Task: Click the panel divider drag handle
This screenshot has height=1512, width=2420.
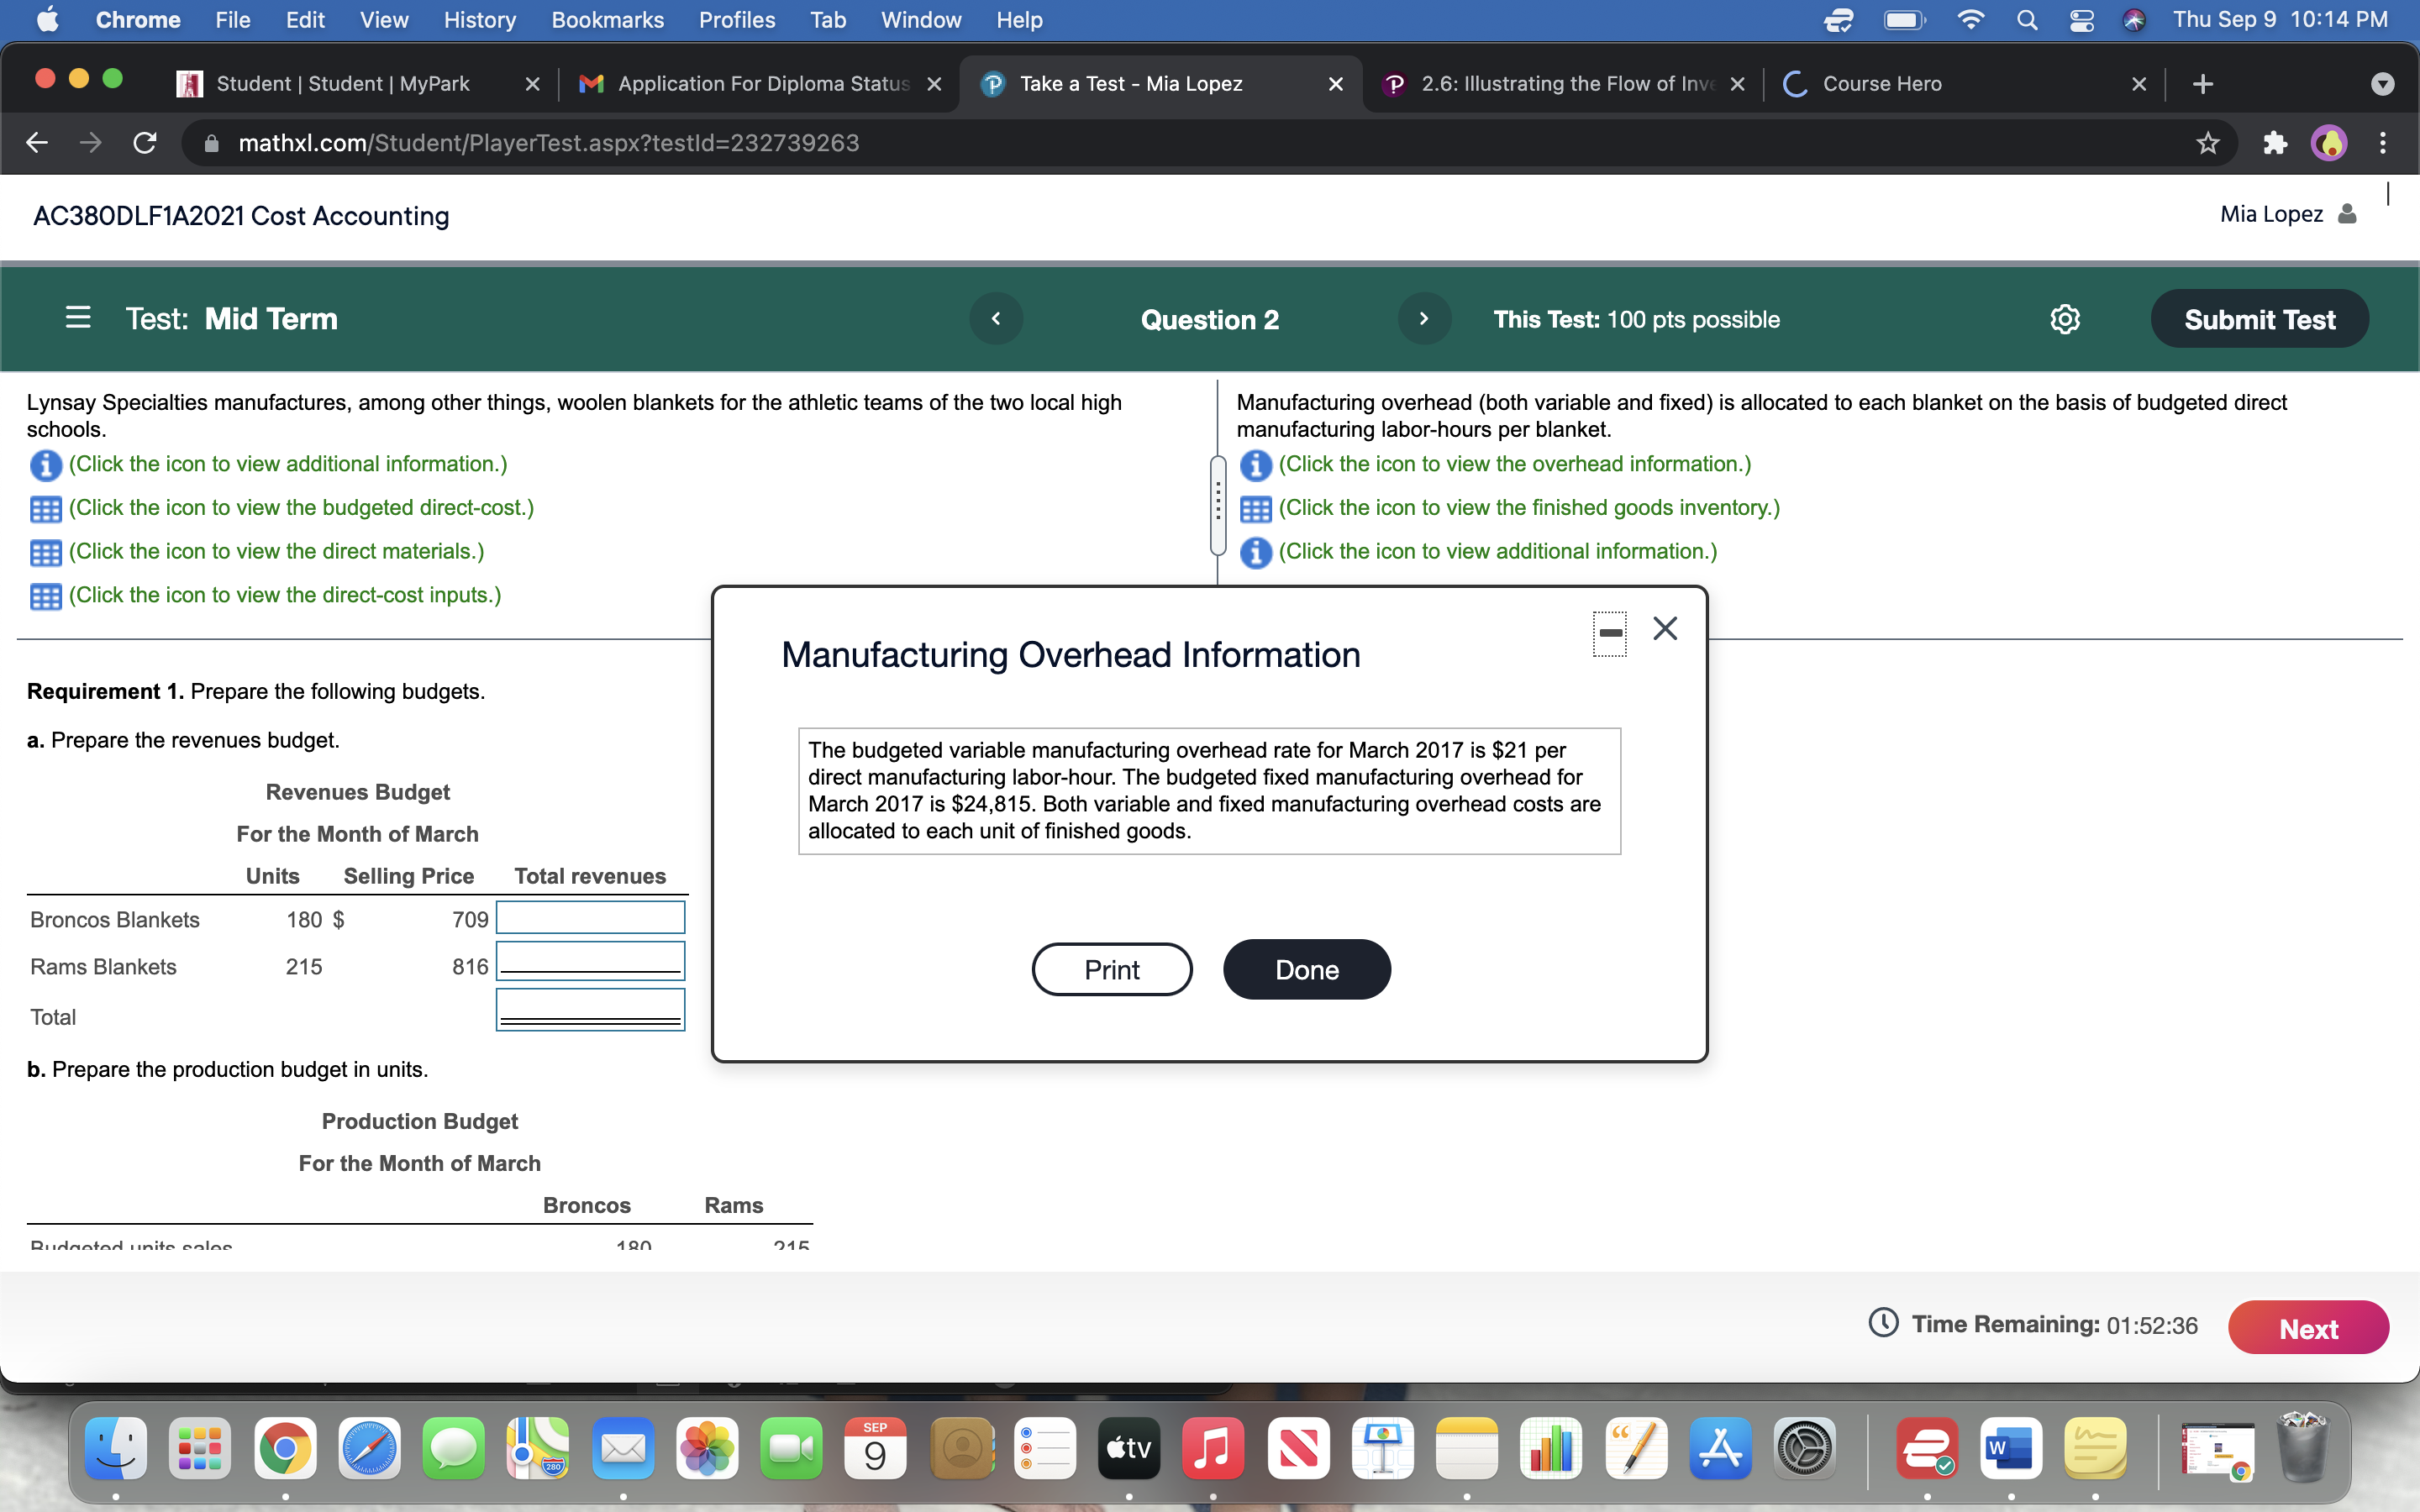Action: pyautogui.click(x=1217, y=505)
